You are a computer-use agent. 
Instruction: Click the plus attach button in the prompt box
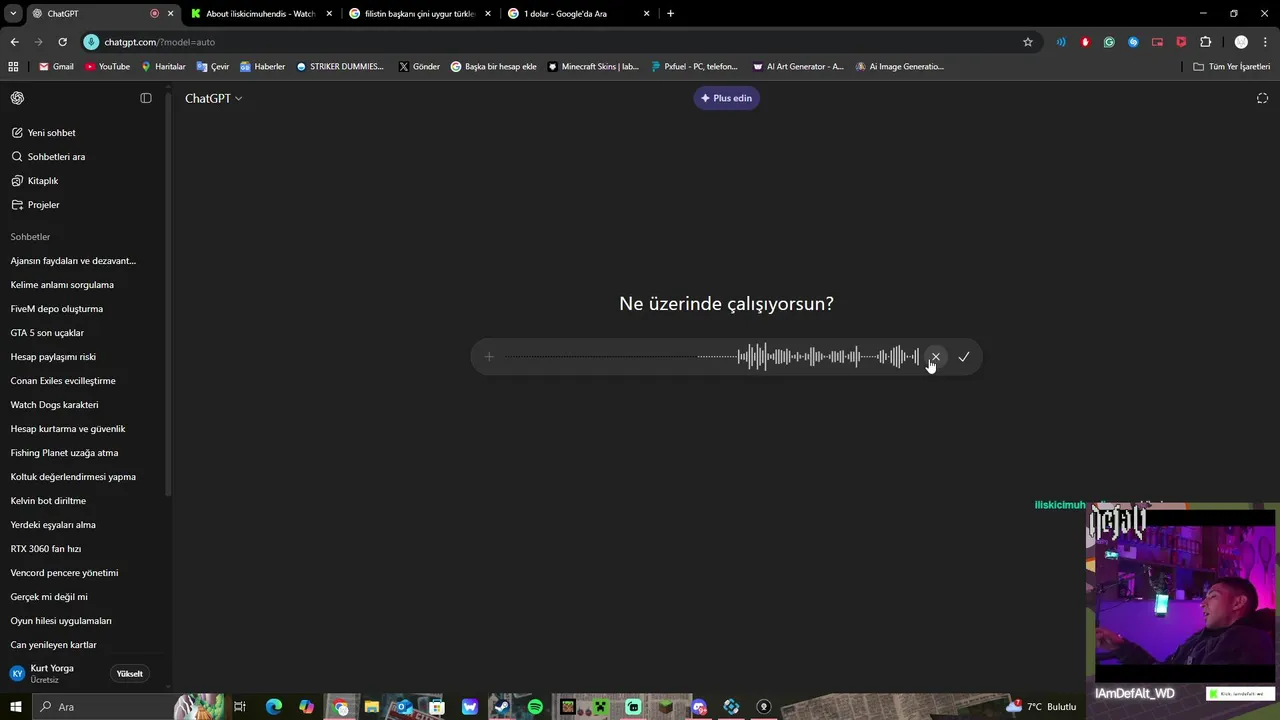489,357
